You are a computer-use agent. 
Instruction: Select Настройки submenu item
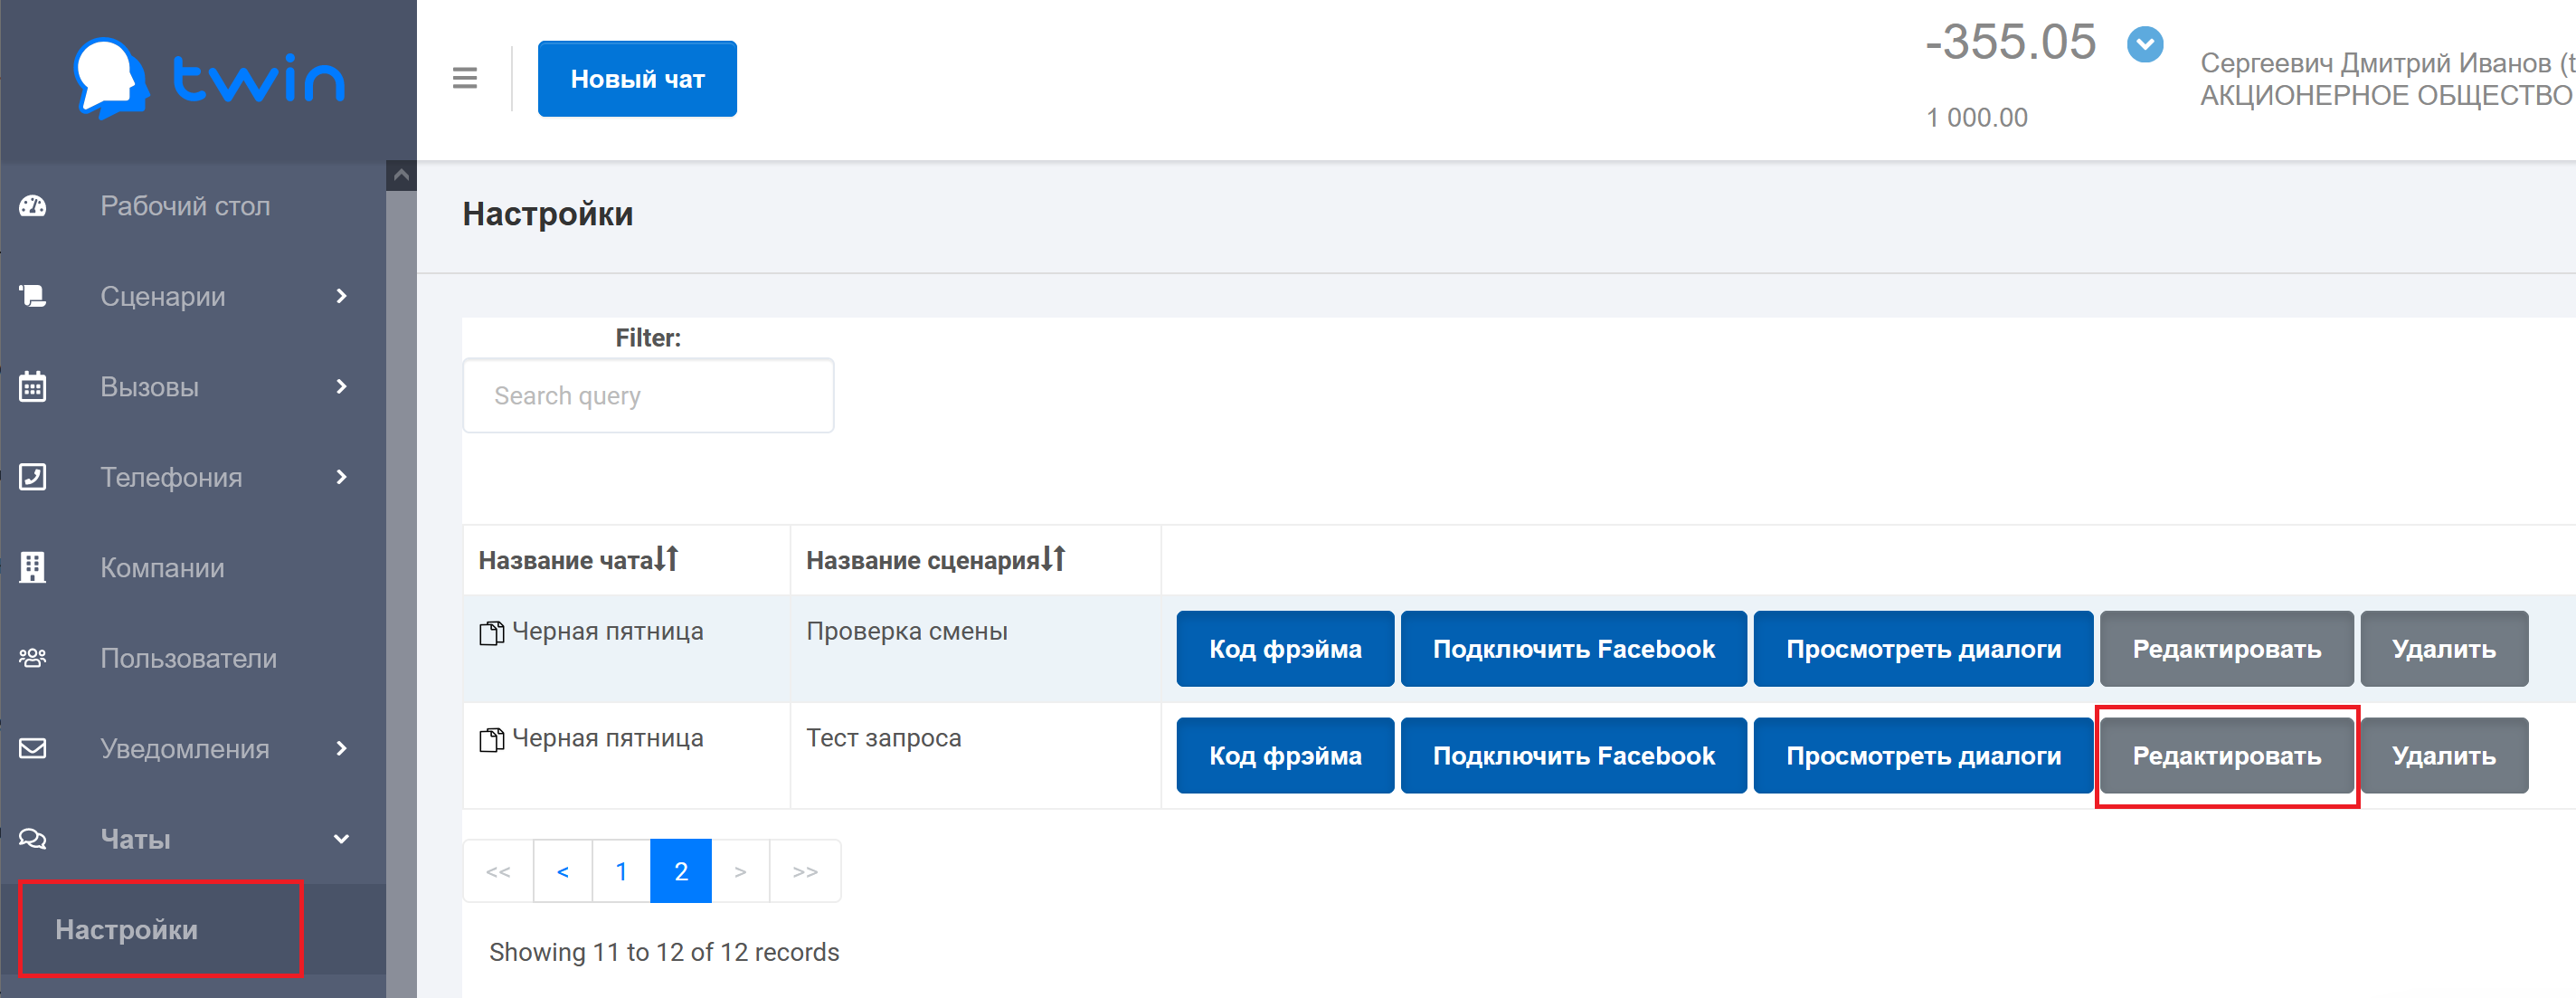(126, 929)
